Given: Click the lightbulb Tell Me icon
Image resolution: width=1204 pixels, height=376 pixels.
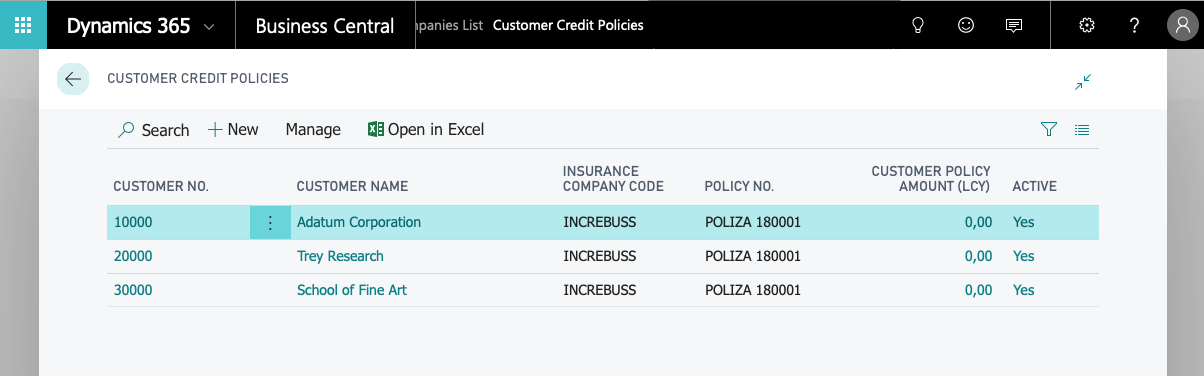Looking at the screenshot, I should coord(918,26).
